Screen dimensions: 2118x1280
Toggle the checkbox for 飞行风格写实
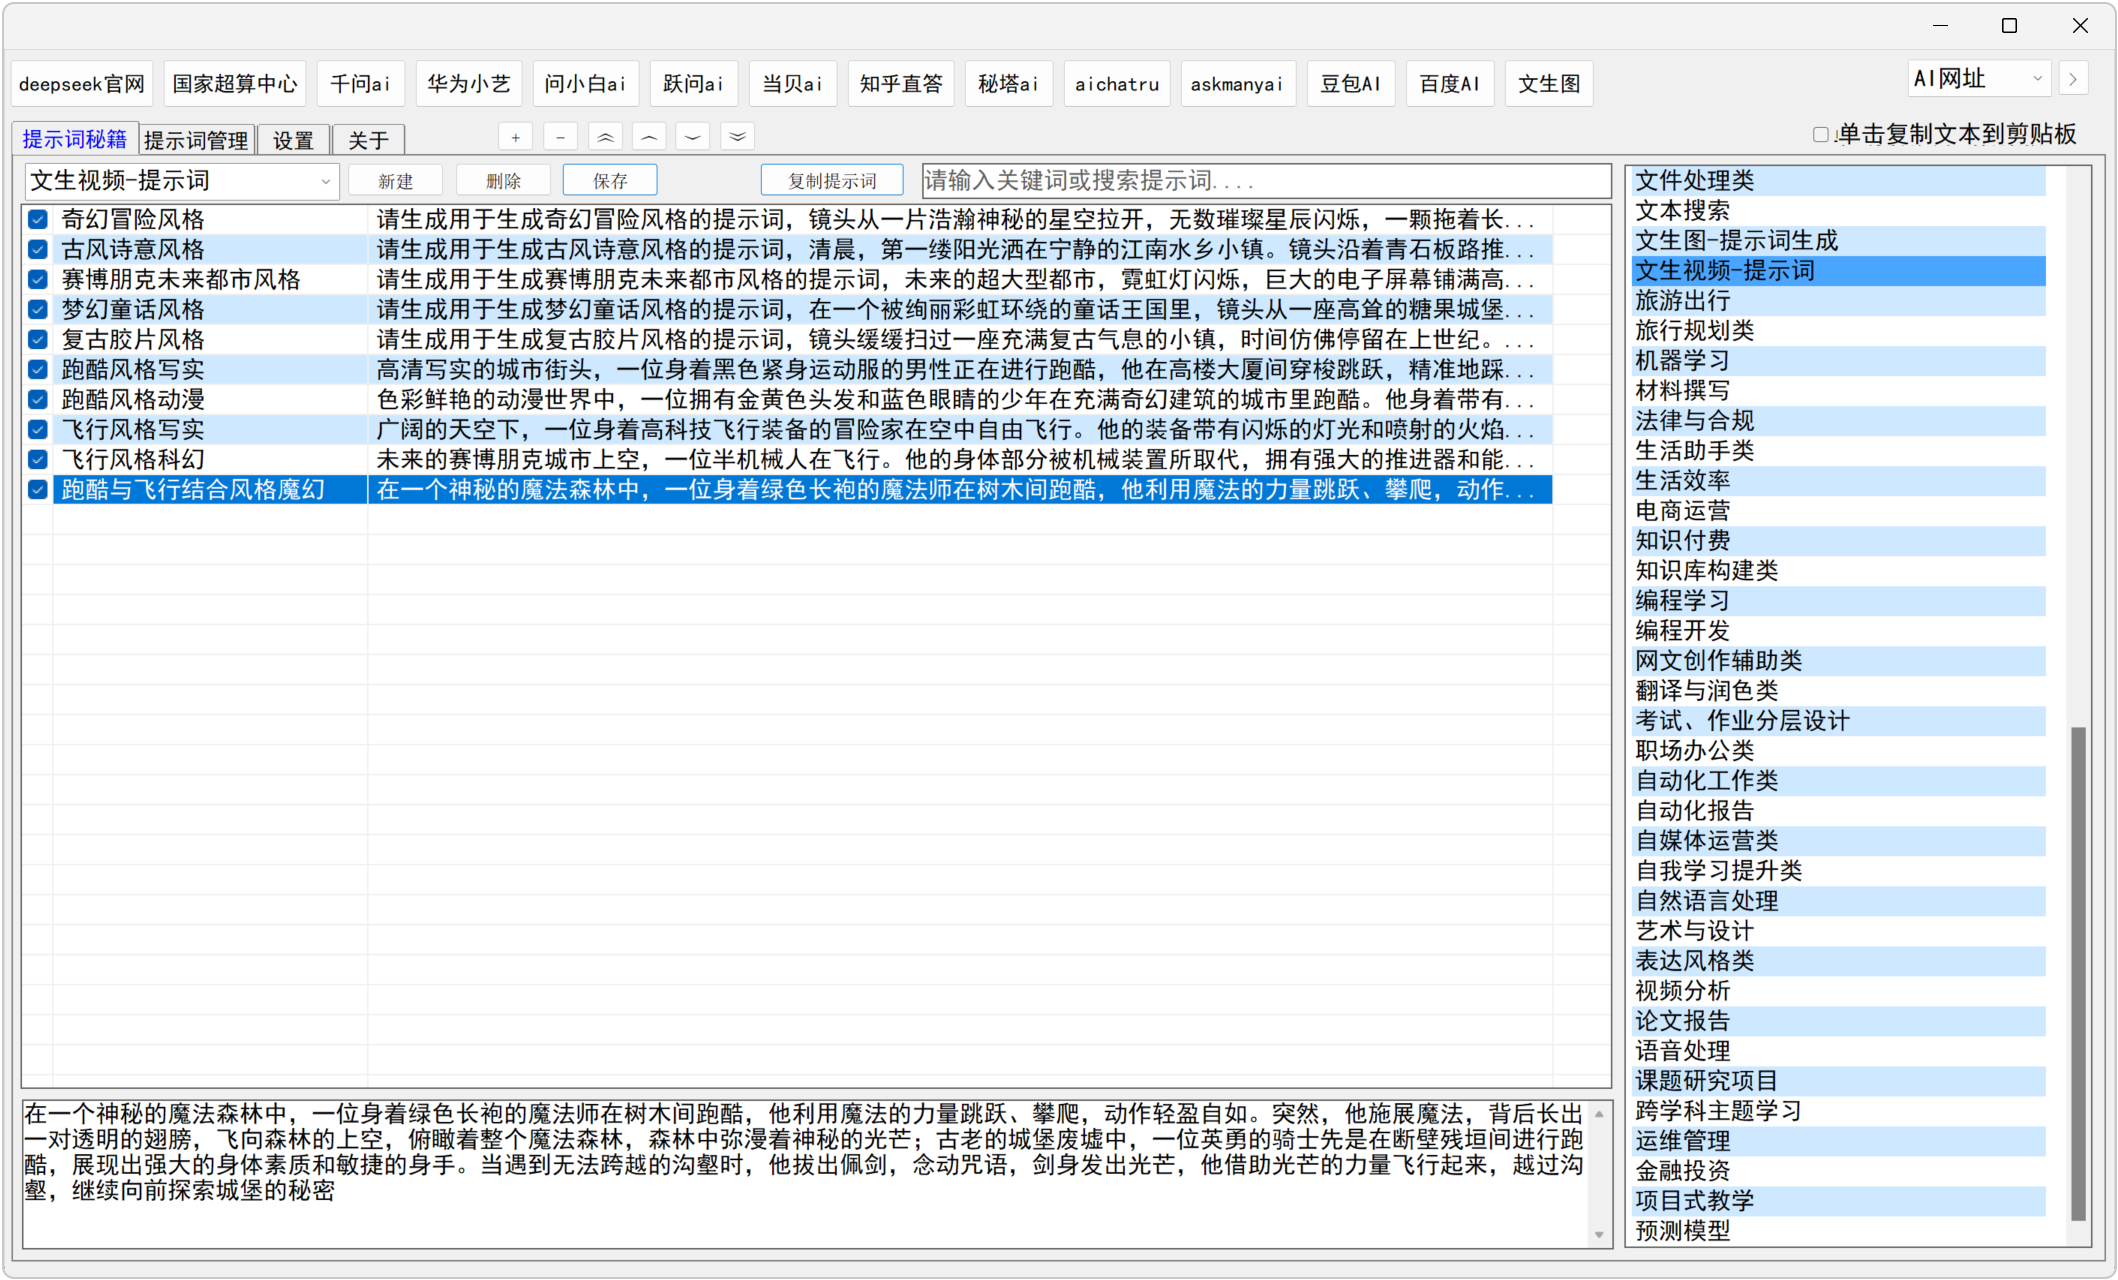coord(38,429)
